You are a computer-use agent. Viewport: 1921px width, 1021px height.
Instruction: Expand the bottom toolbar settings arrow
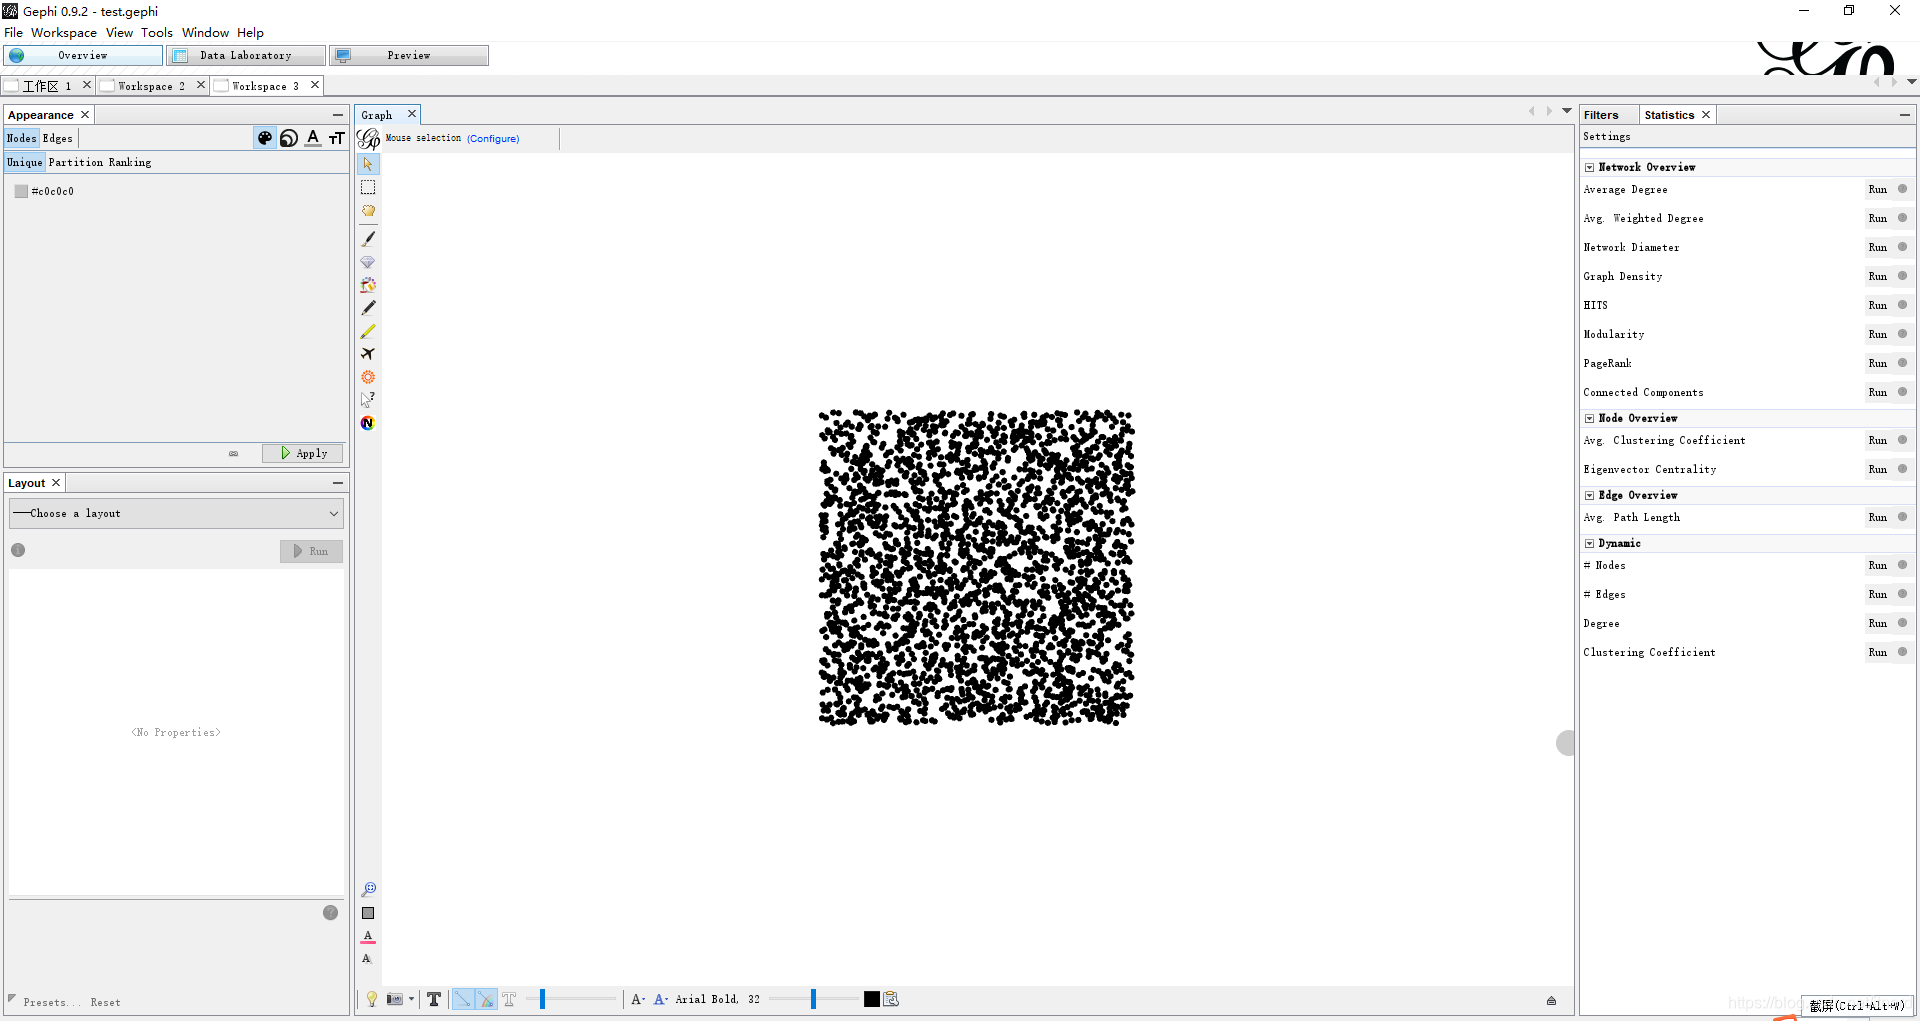pos(1551,1000)
